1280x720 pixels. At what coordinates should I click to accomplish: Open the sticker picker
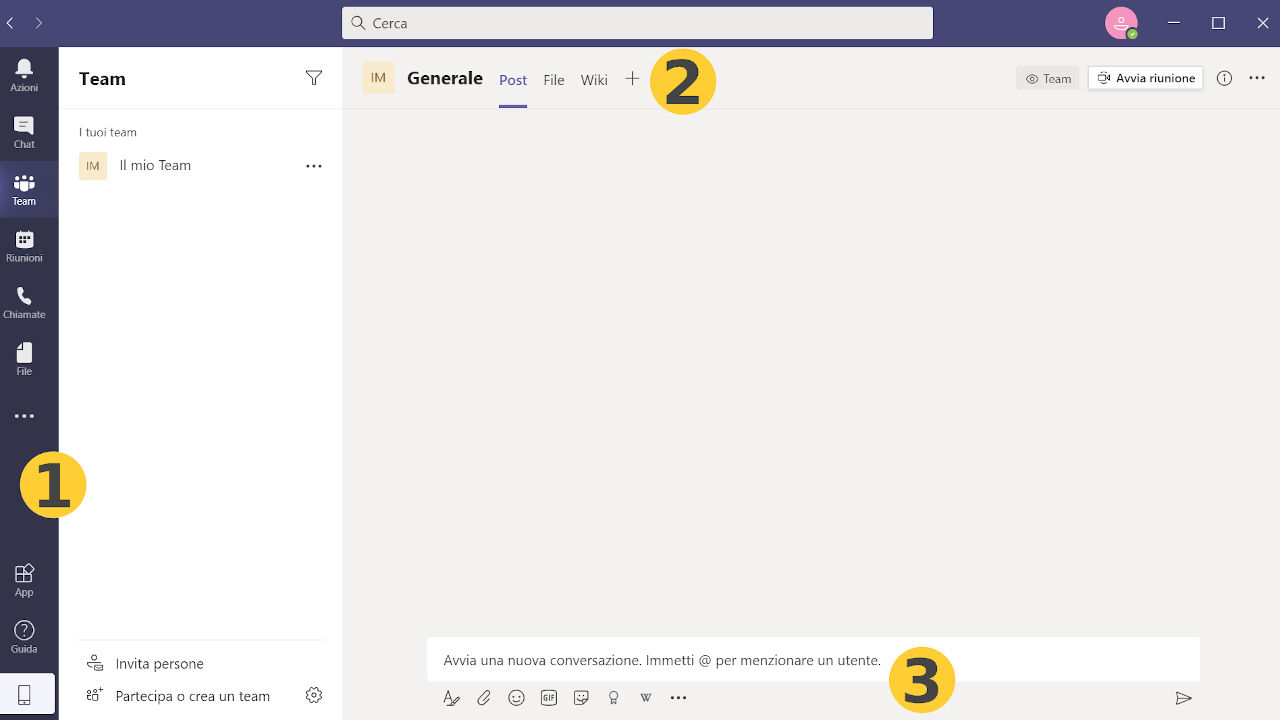[x=581, y=698]
